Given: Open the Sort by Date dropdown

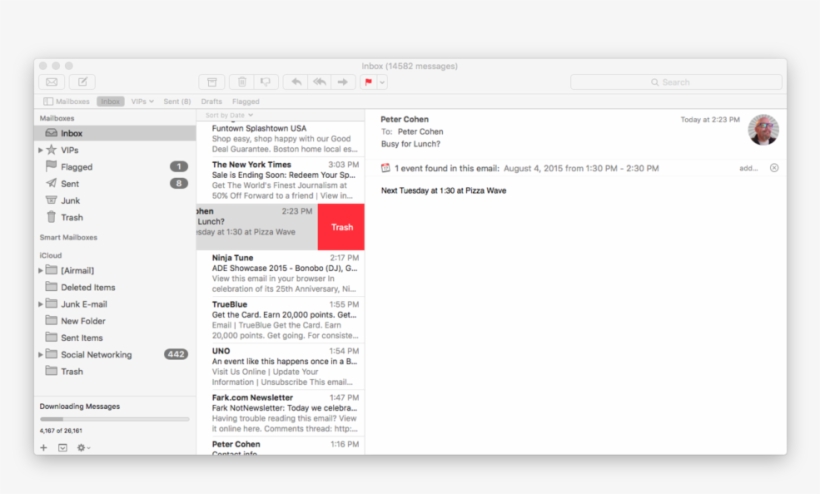Looking at the screenshot, I should pos(229,115).
